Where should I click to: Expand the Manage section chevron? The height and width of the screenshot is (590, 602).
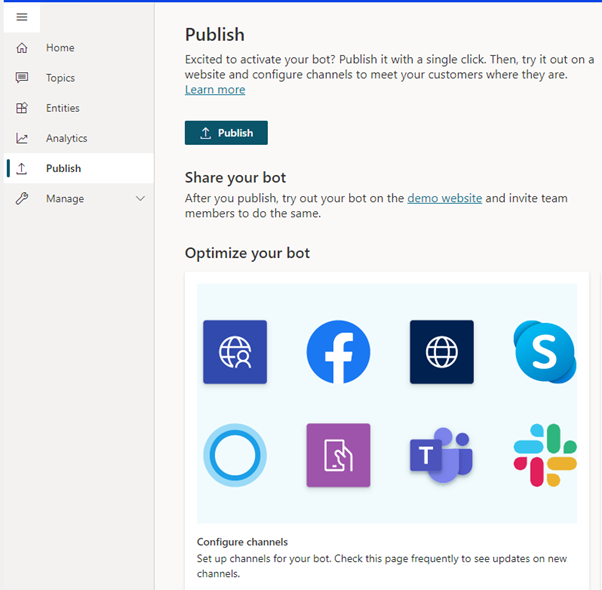(141, 198)
